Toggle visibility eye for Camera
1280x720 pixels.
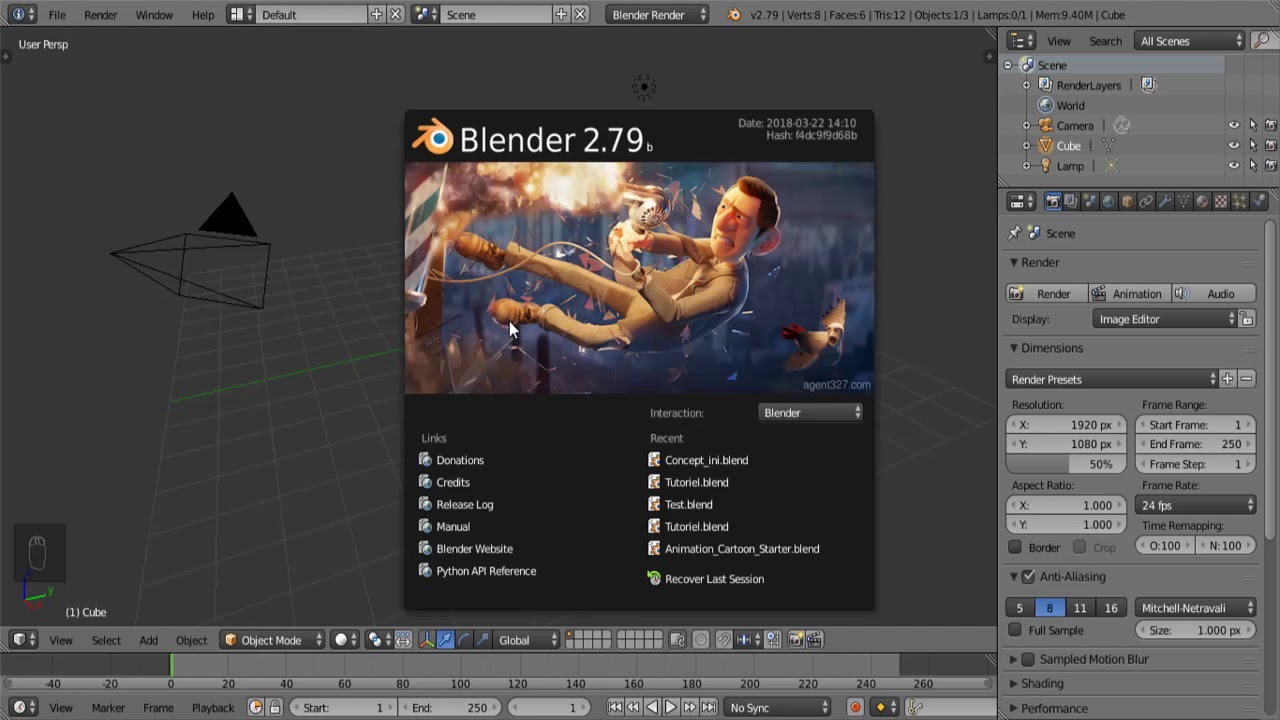1234,125
